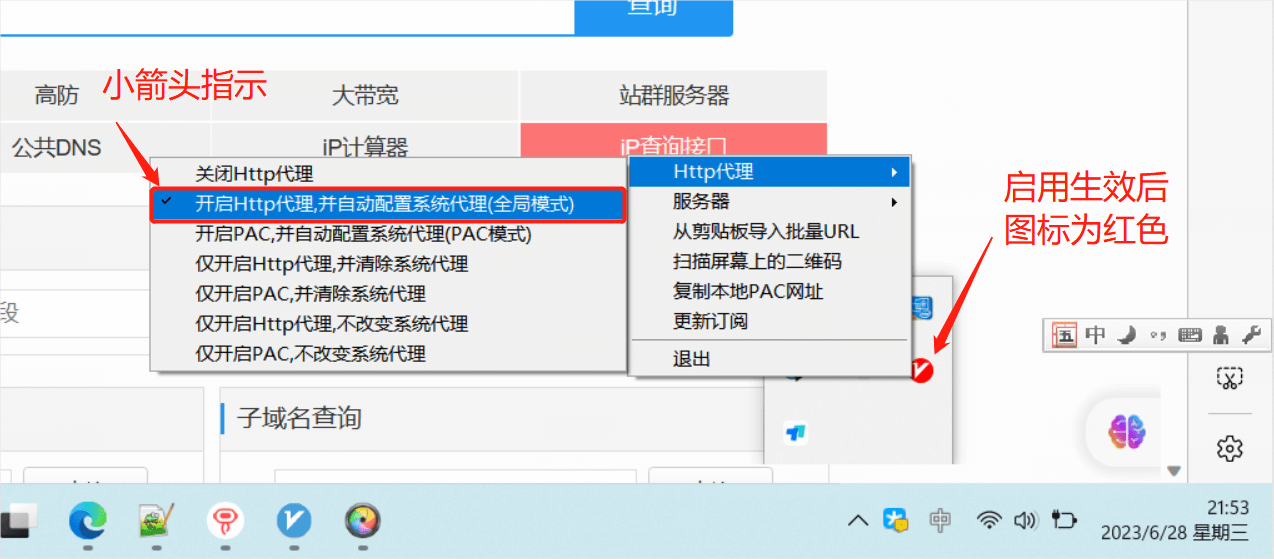1274x559 pixels.
Task: Click the 站群服务器 link
Action: pos(674,95)
